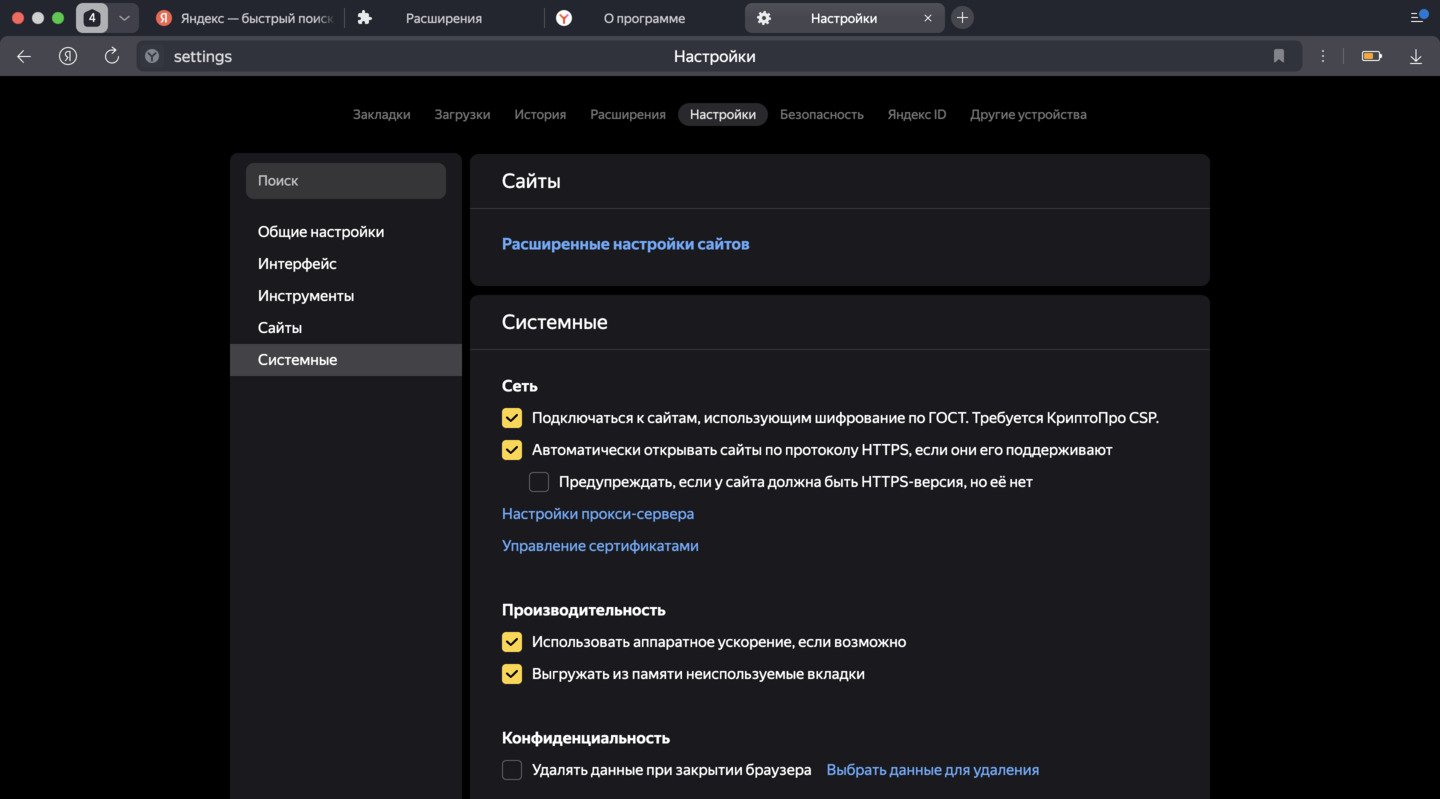Uncheck hardware acceleration checkbox

pos(512,642)
